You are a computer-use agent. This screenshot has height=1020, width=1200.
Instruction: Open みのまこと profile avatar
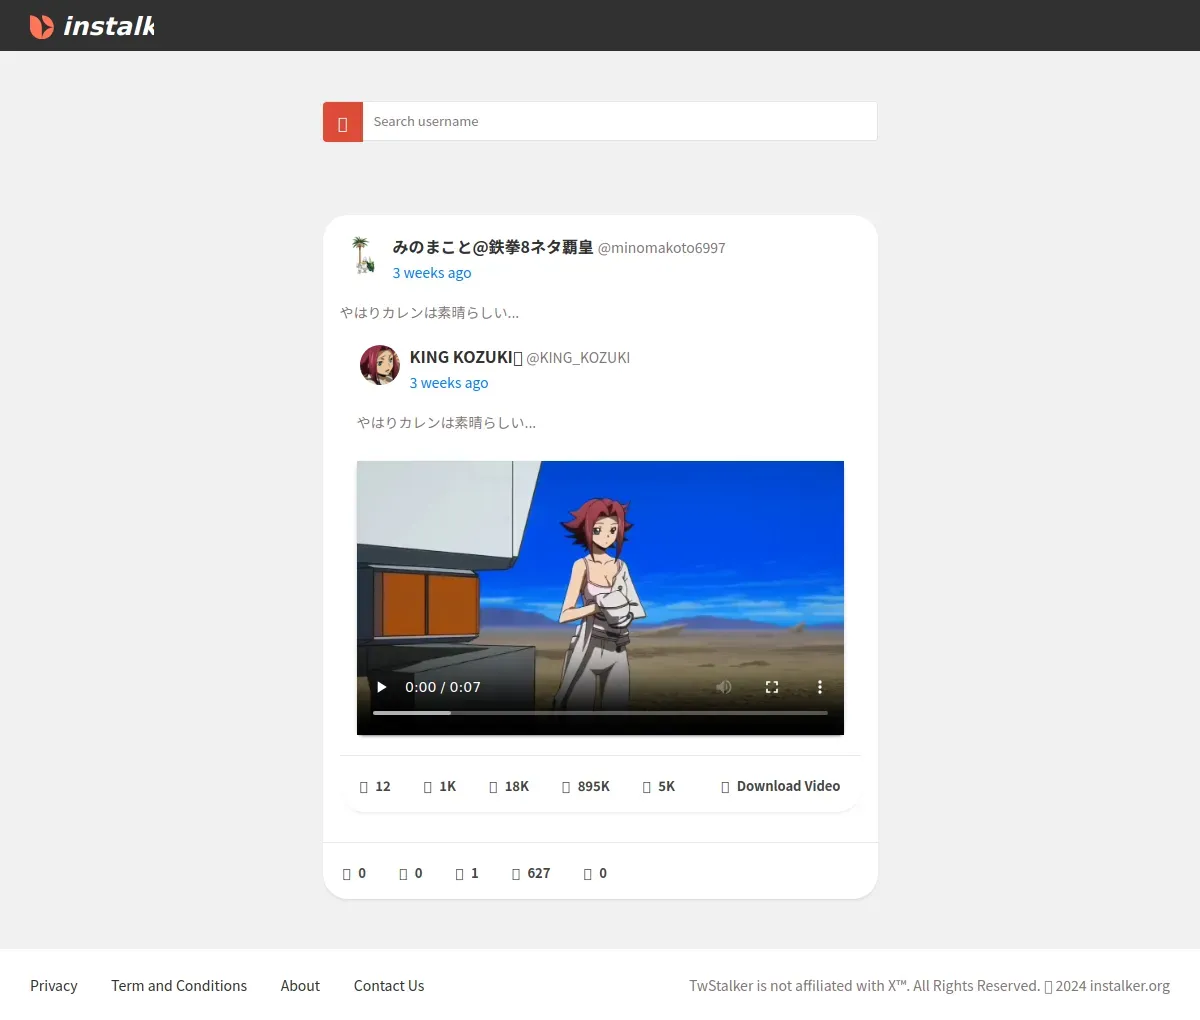coord(361,255)
